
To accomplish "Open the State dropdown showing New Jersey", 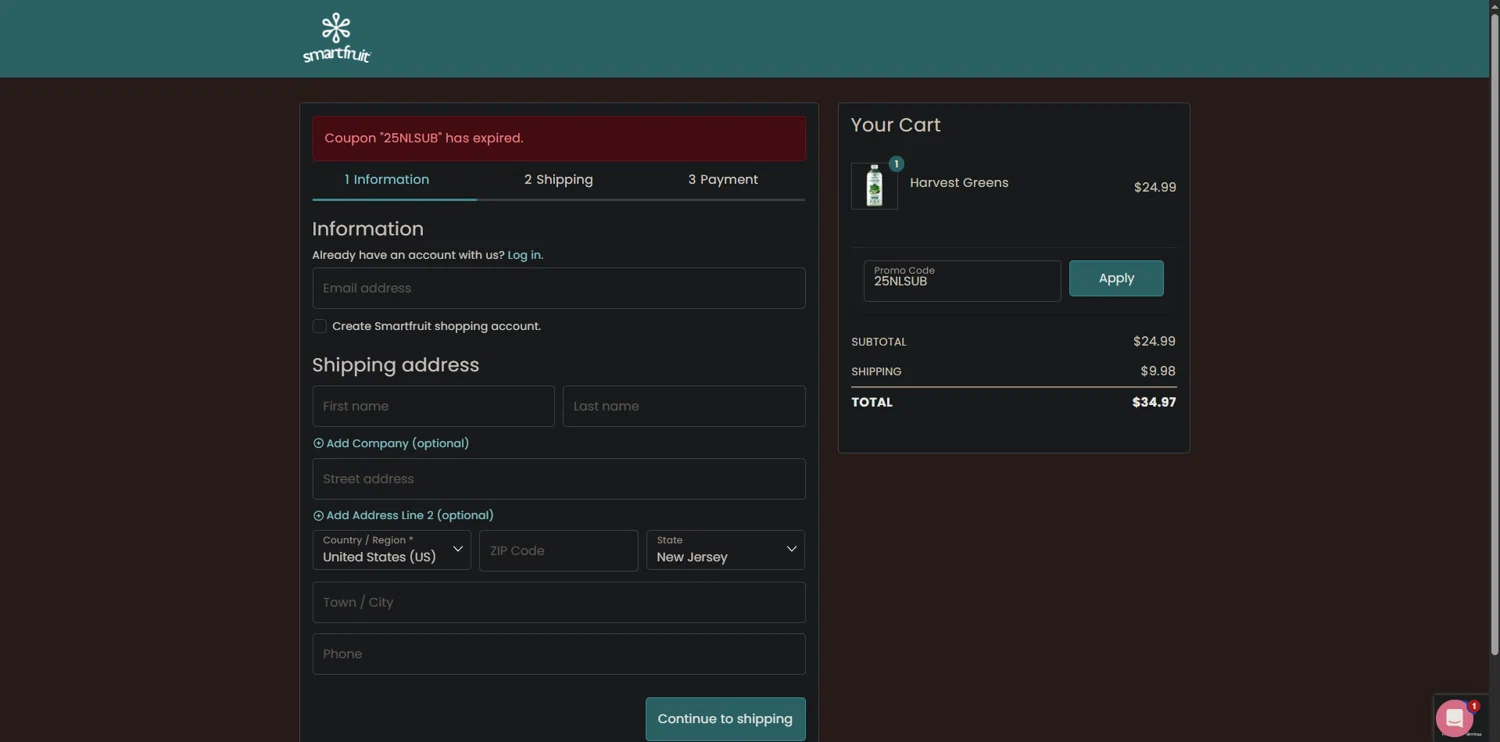I will click(x=725, y=550).
